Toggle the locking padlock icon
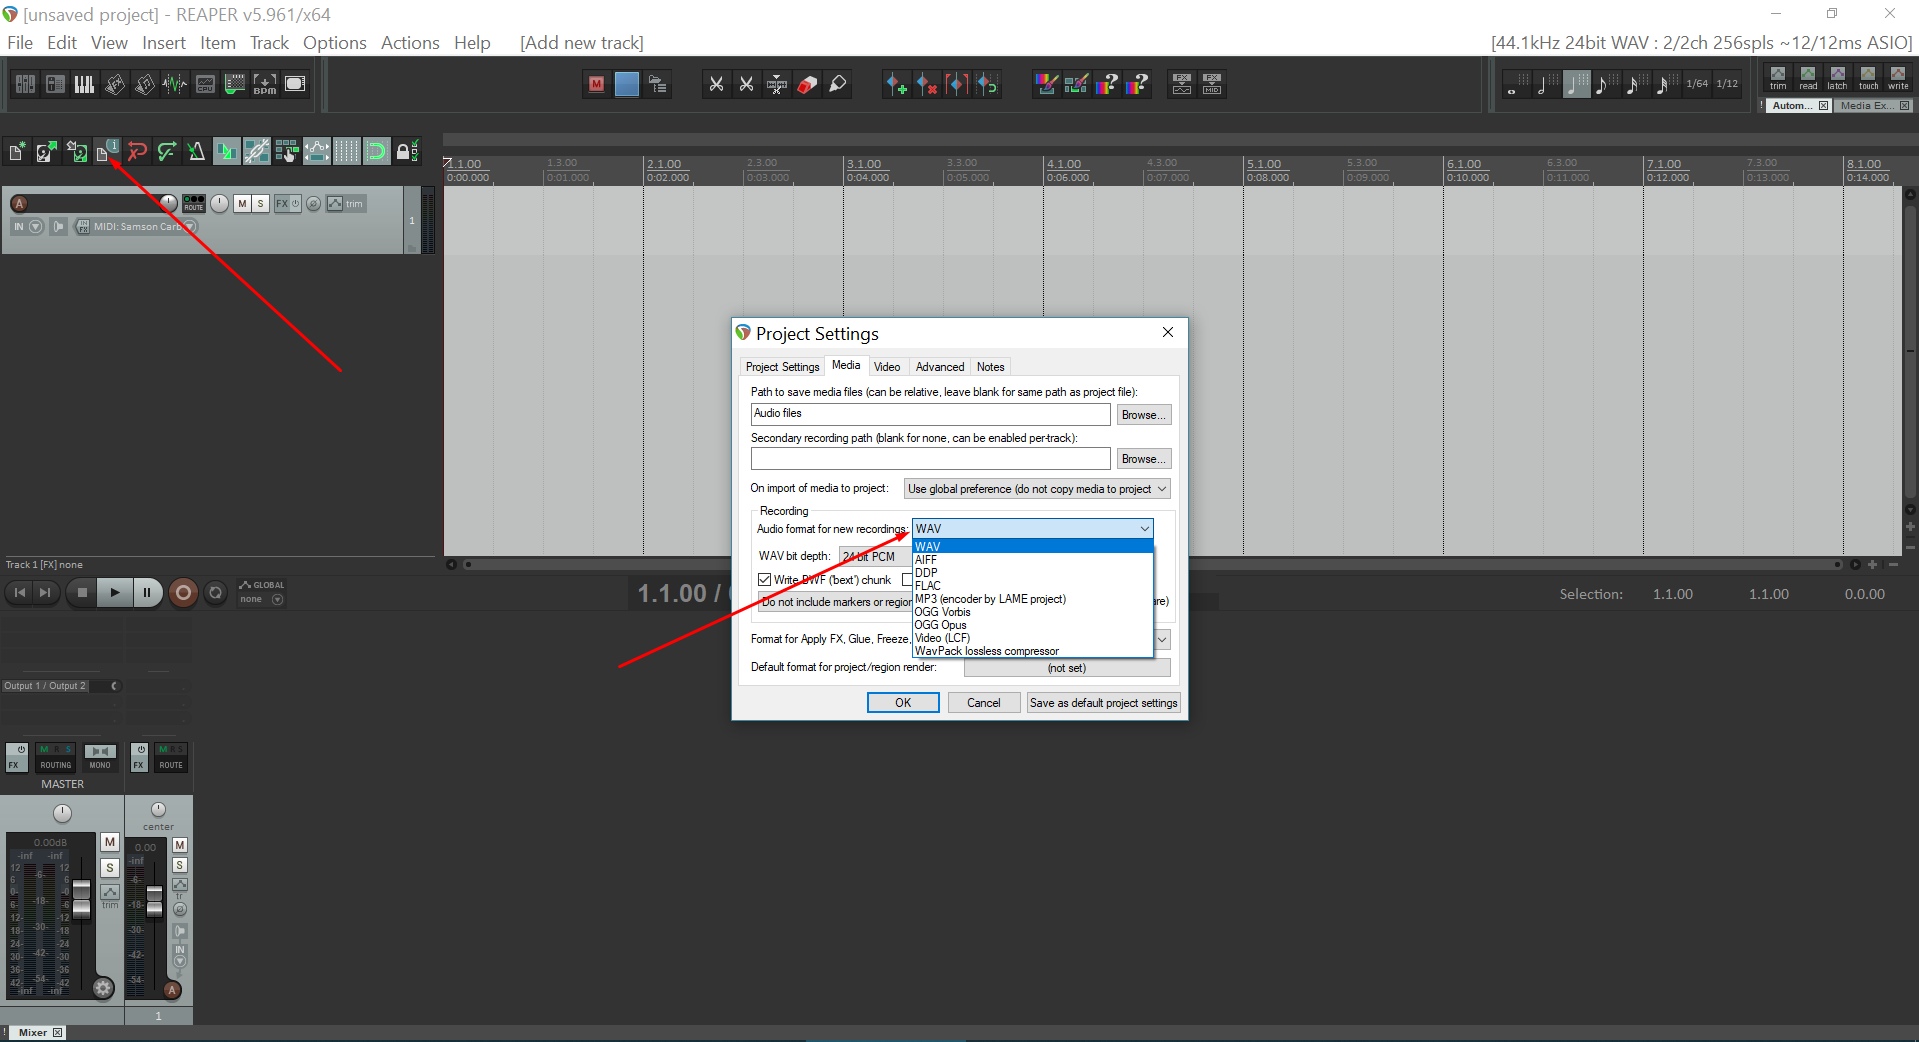This screenshot has width=1919, height=1042. 405,152
